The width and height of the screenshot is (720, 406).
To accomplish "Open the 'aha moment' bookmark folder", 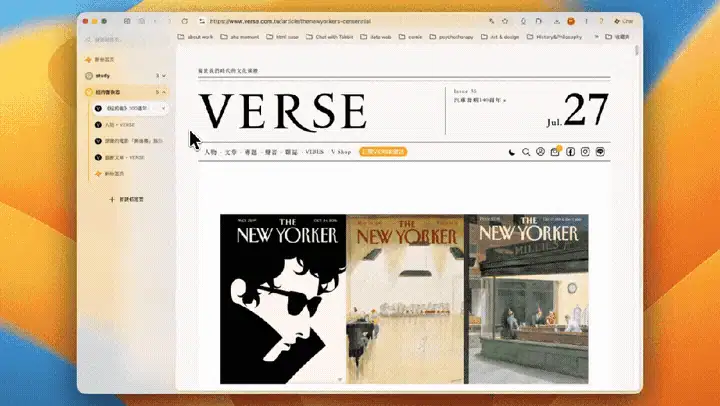I will (x=240, y=37).
